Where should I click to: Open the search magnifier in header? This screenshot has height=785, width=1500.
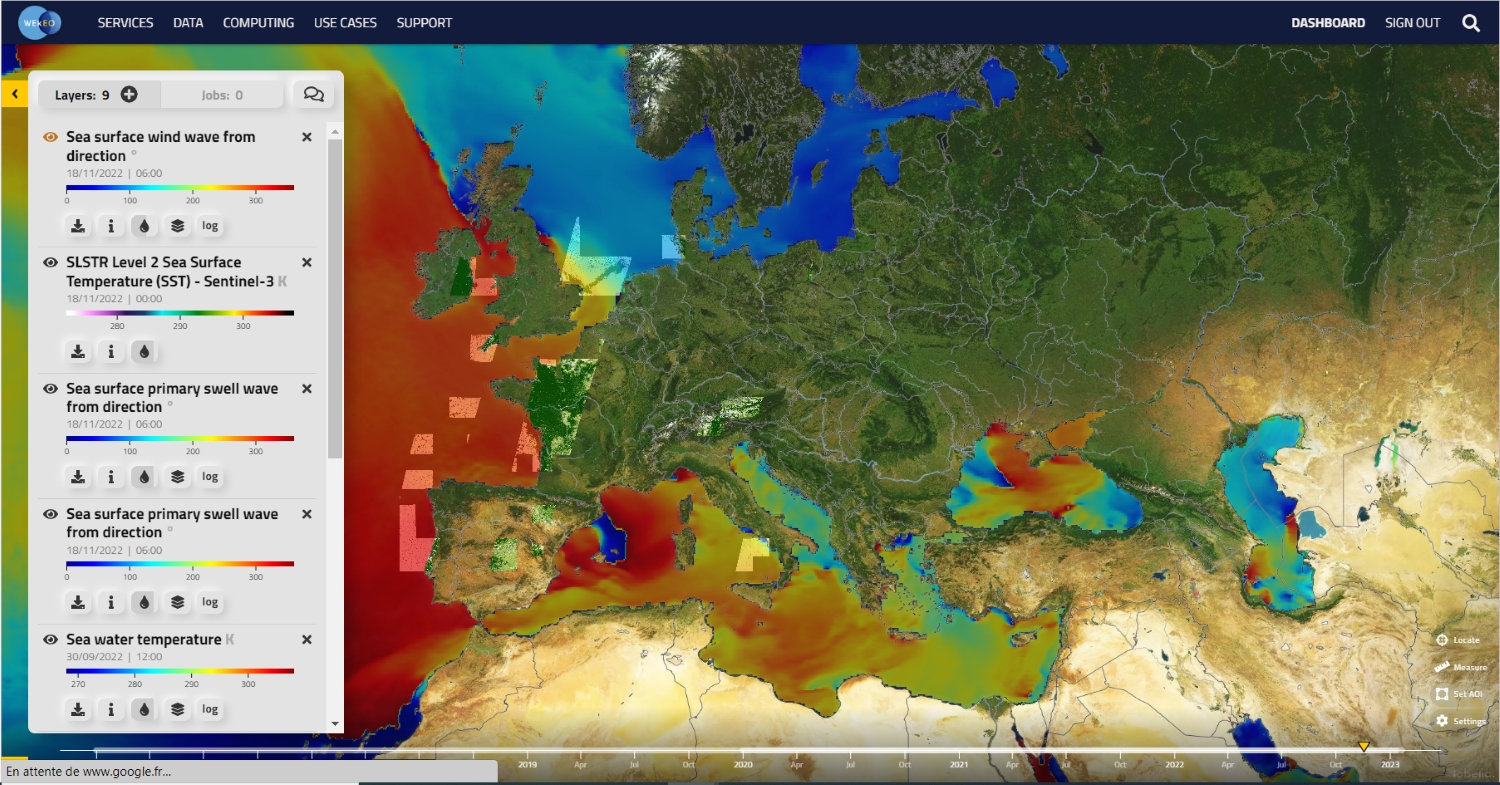tap(1471, 23)
